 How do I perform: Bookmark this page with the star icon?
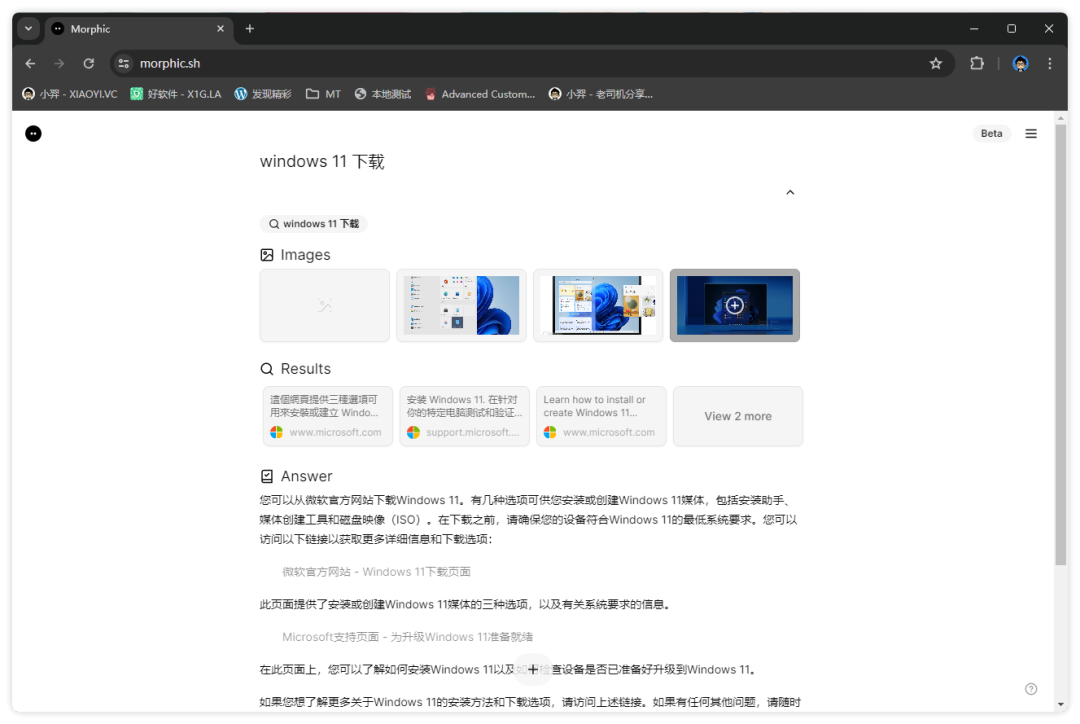tap(935, 63)
